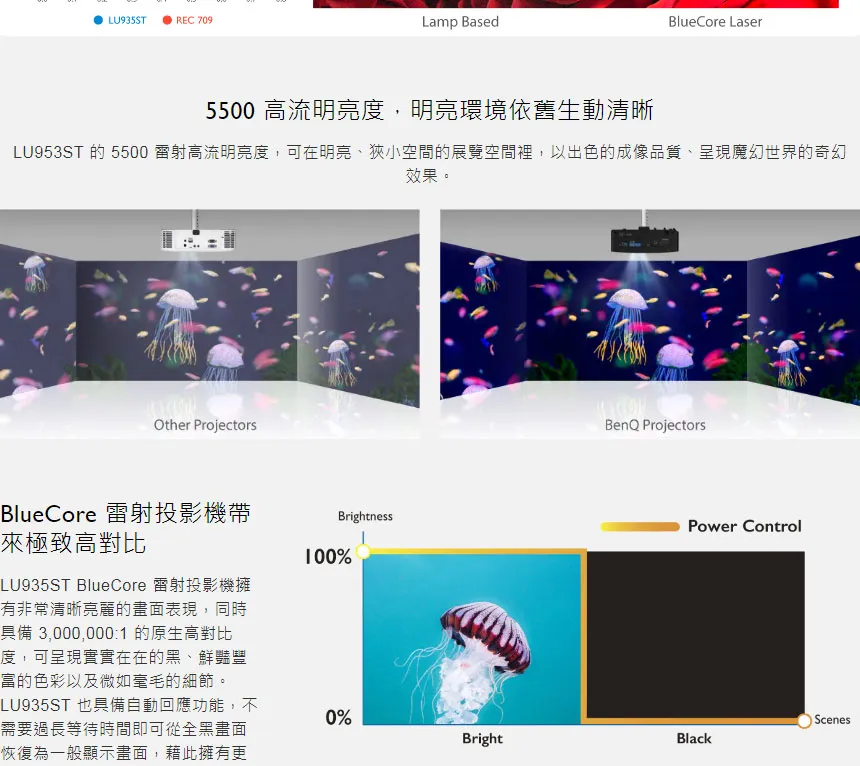Click the black scene panel in the chart
Image resolution: width=860 pixels, height=766 pixels.
(x=694, y=634)
